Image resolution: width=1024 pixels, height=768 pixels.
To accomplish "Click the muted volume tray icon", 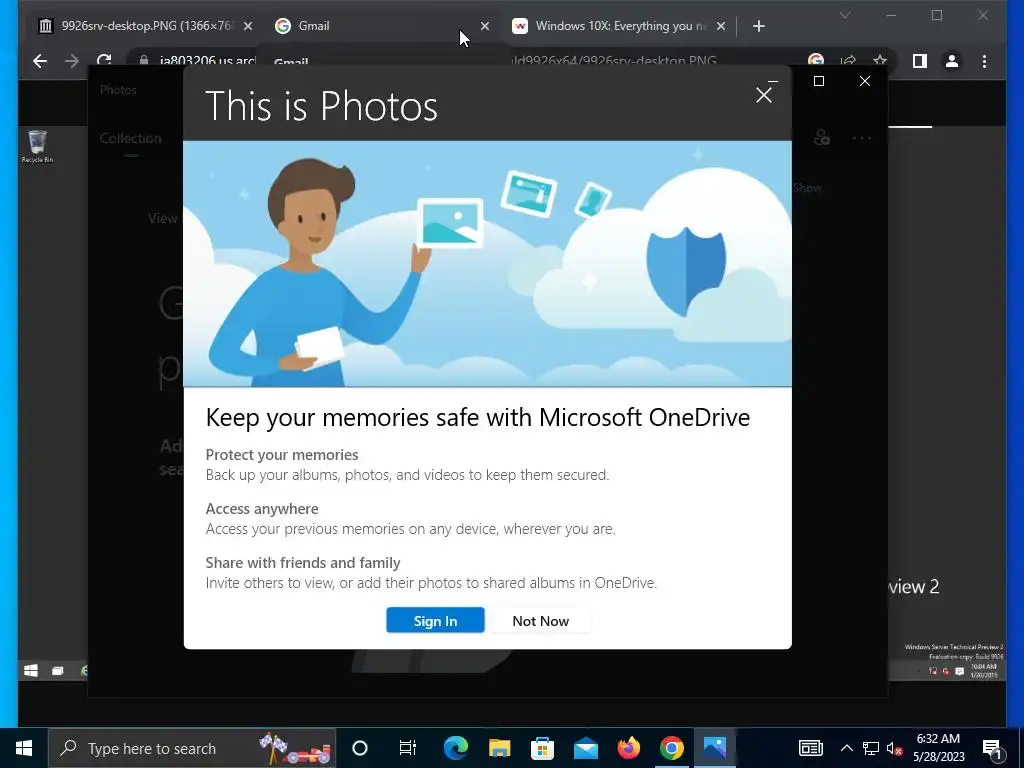I will (x=894, y=748).
